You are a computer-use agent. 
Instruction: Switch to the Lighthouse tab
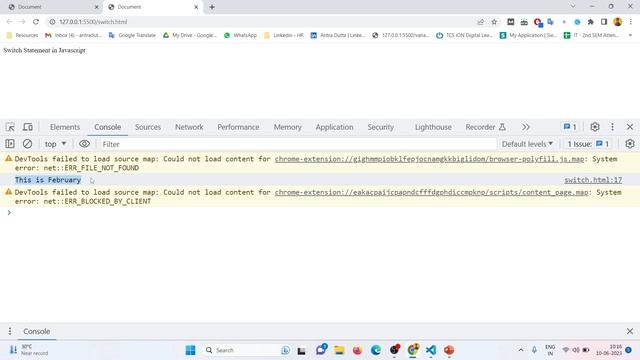pyautogui.click(x=433, y=127)
